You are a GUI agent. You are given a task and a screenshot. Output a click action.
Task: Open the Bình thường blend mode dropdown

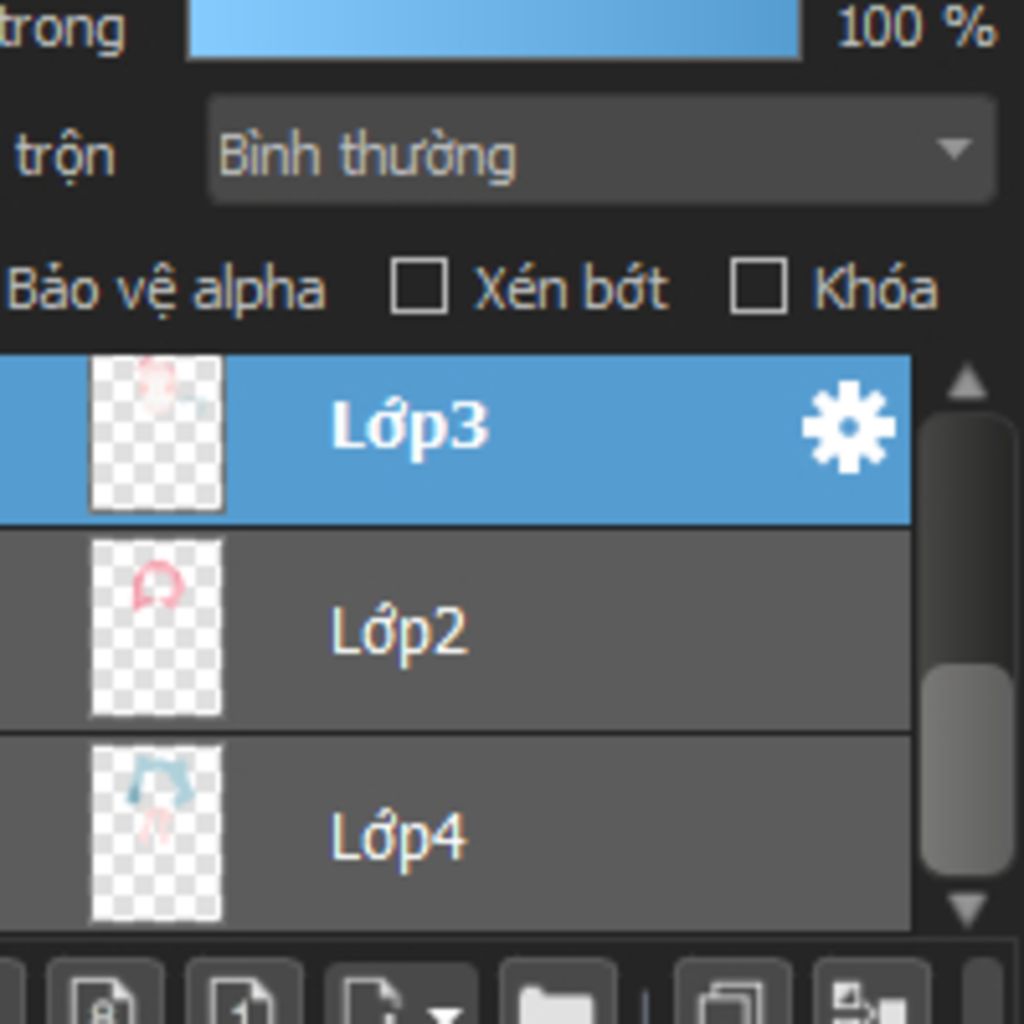pyautogui.click(x=600, y=150)
